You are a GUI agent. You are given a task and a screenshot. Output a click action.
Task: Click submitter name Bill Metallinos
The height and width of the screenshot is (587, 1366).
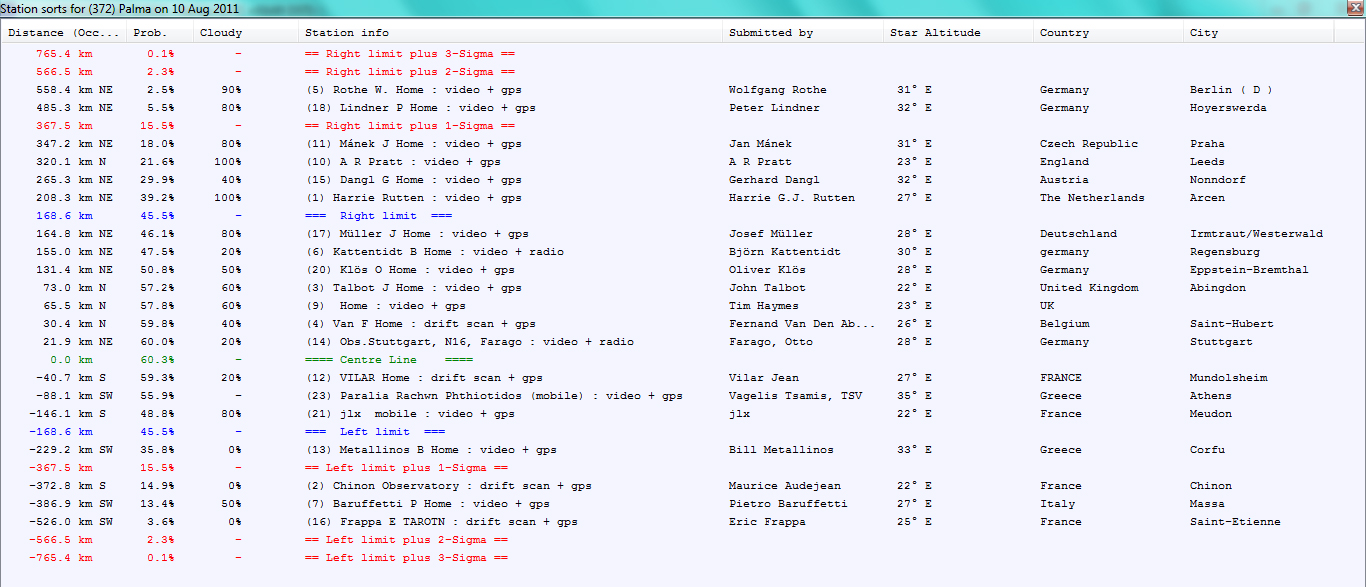781,450
